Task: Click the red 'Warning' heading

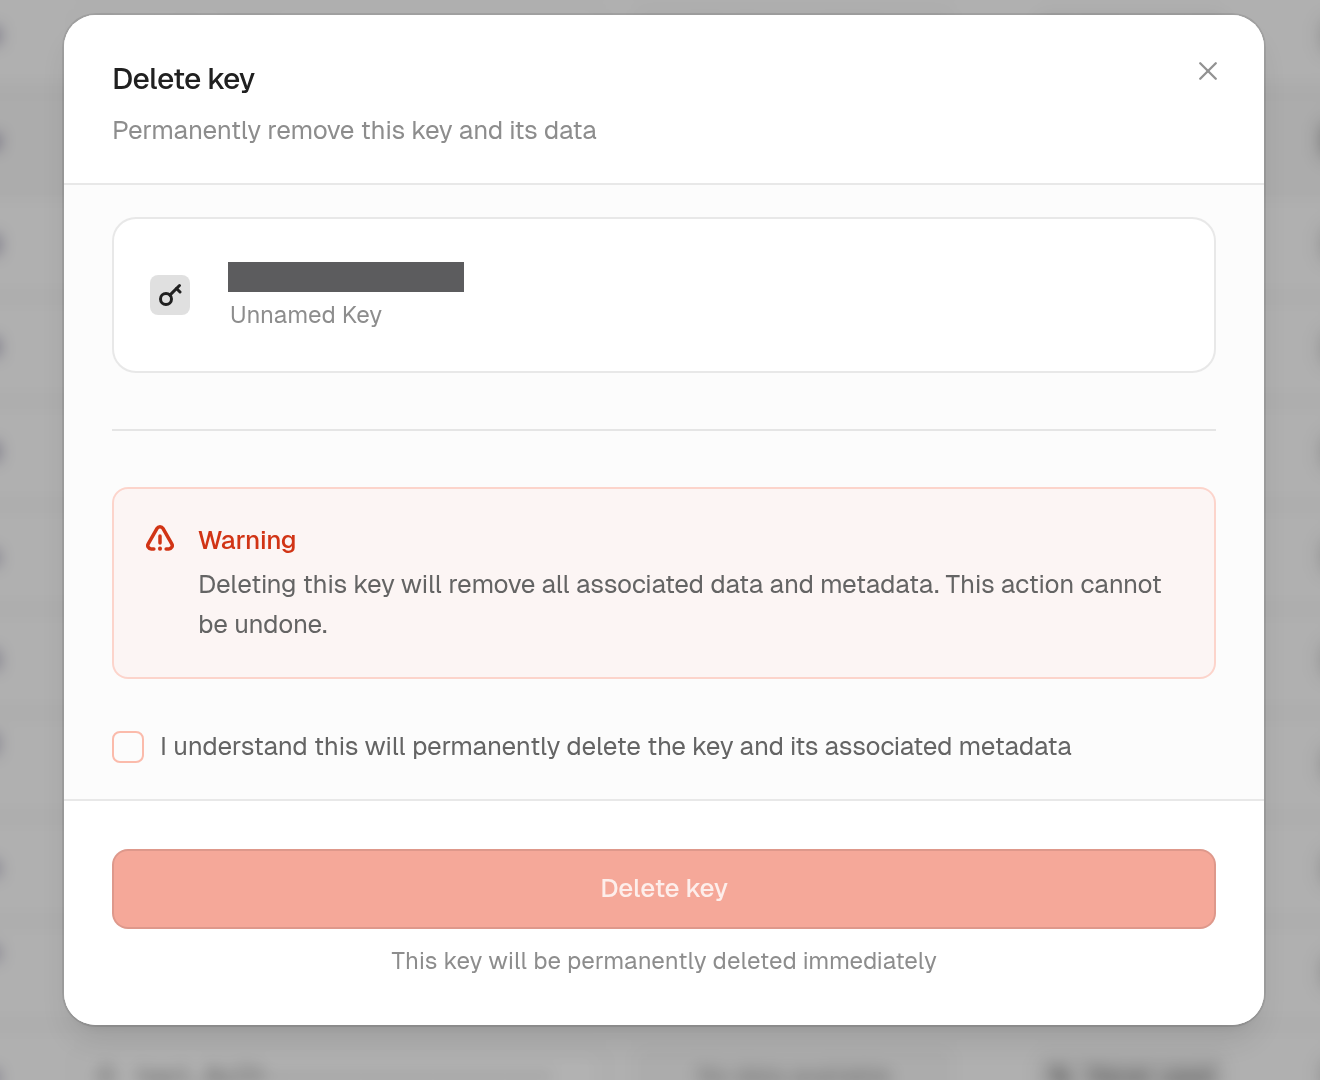Action: tap(247, 540)
